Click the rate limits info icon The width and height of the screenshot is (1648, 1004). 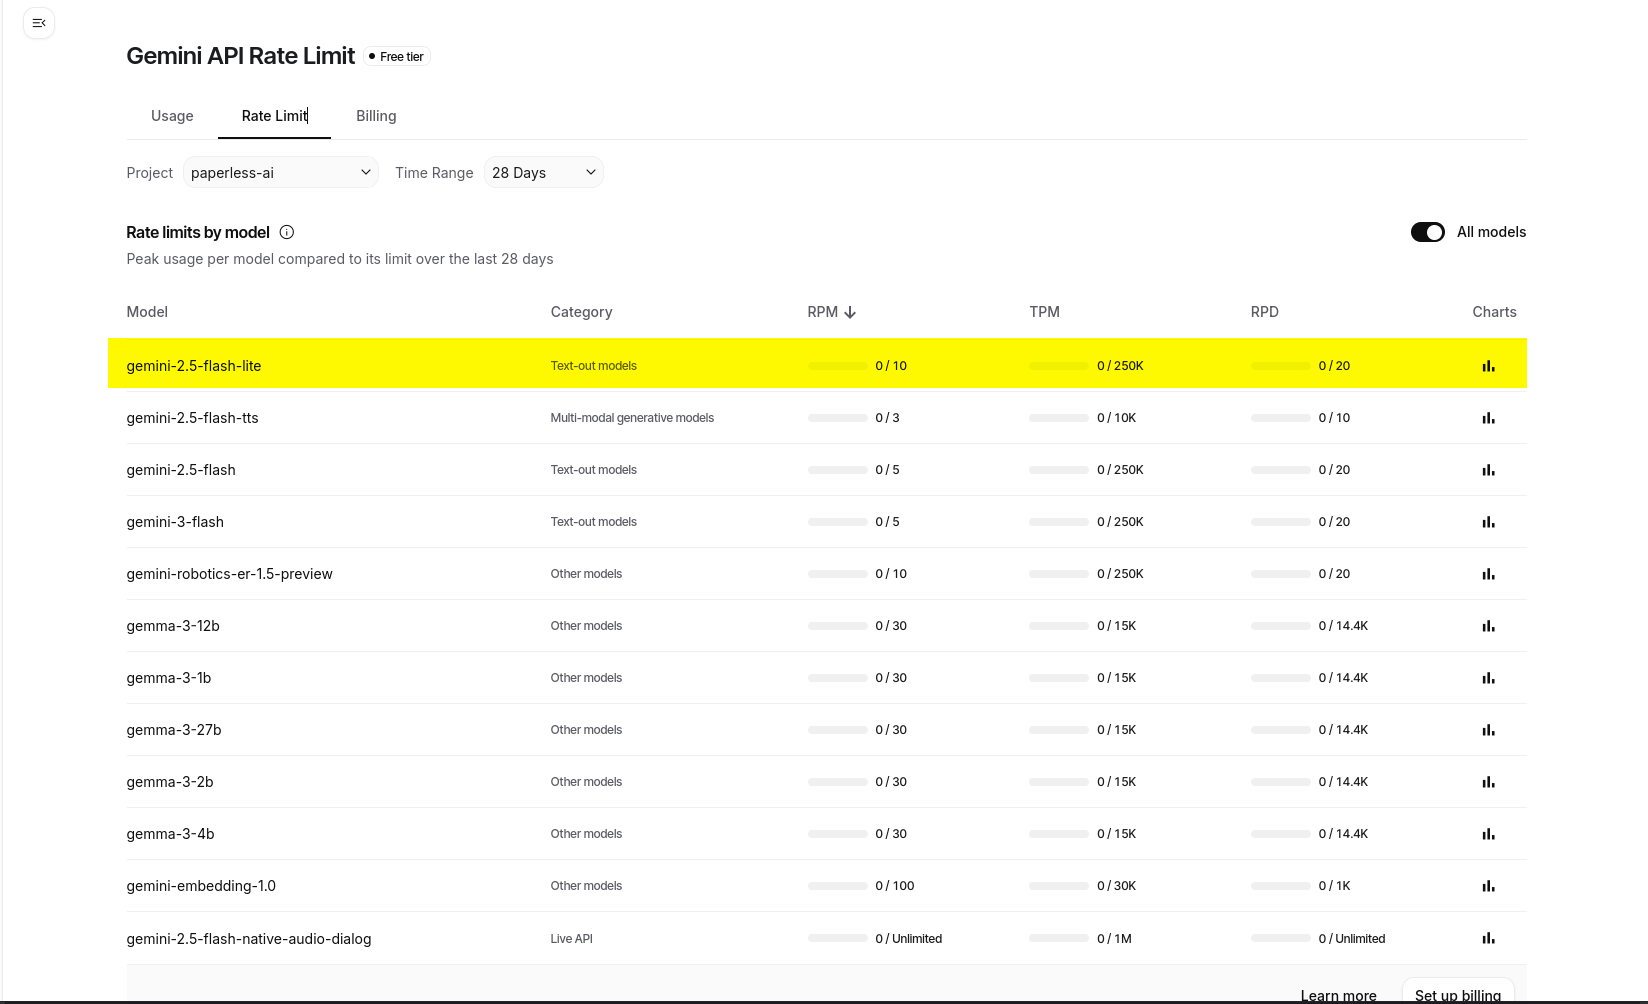tap(287, 232)
